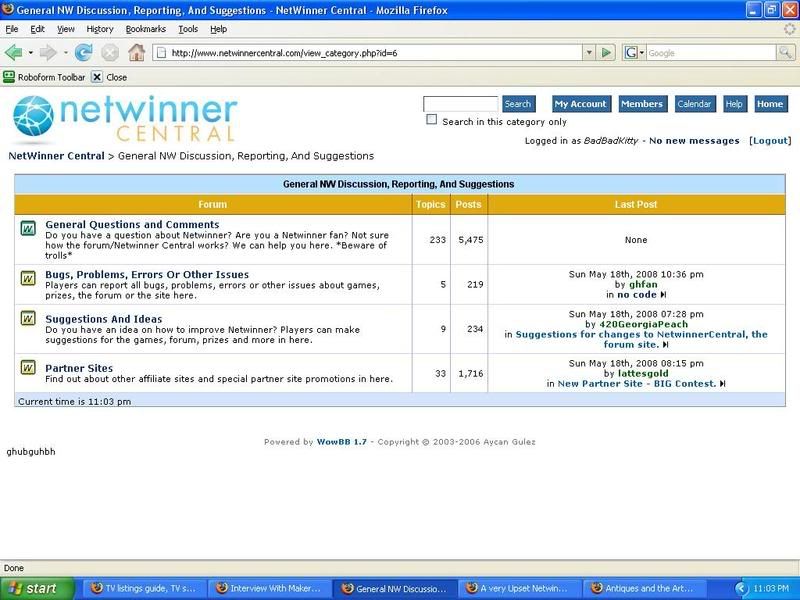Jump to last post arrow after 'BIG Contest.'
The width and height of the screenshot is (800, 600).
point(722,384)
